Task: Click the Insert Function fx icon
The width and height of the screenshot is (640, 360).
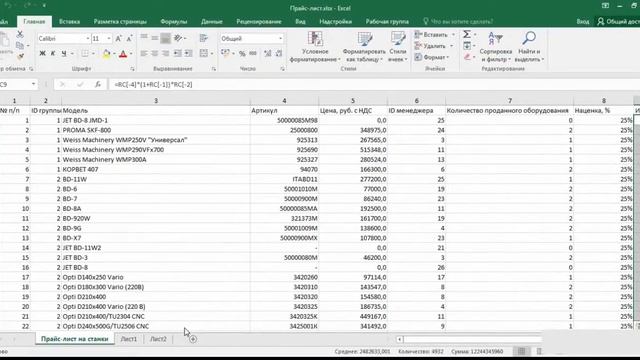Action: [x=98, y=84]
